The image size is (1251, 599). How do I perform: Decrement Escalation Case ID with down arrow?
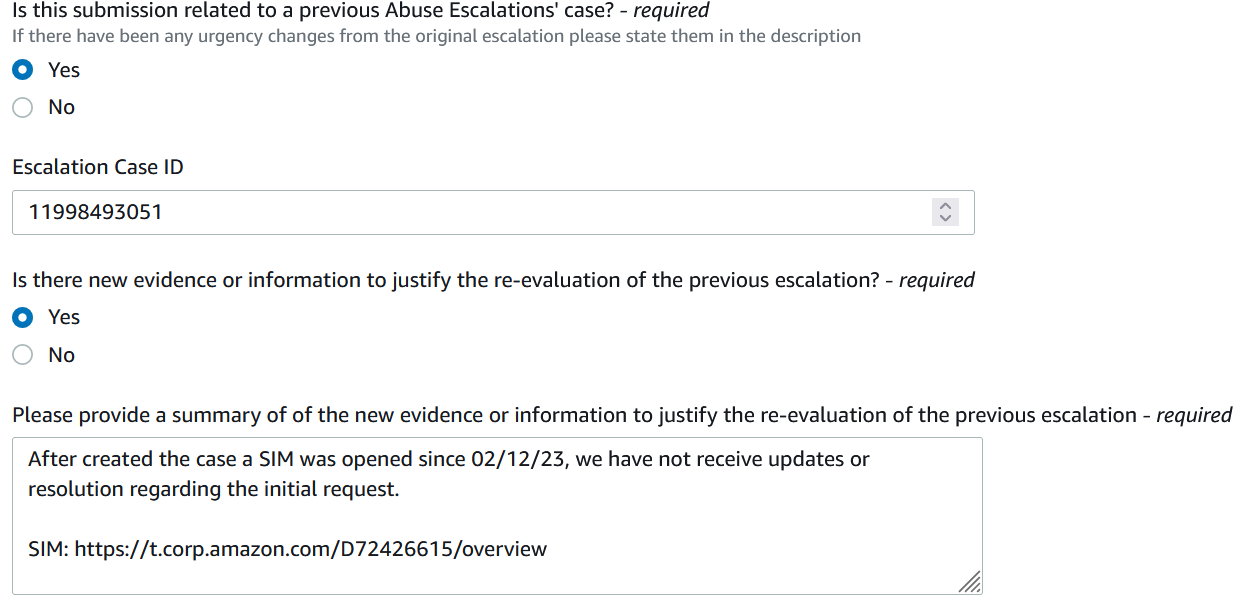pos(945,218)
